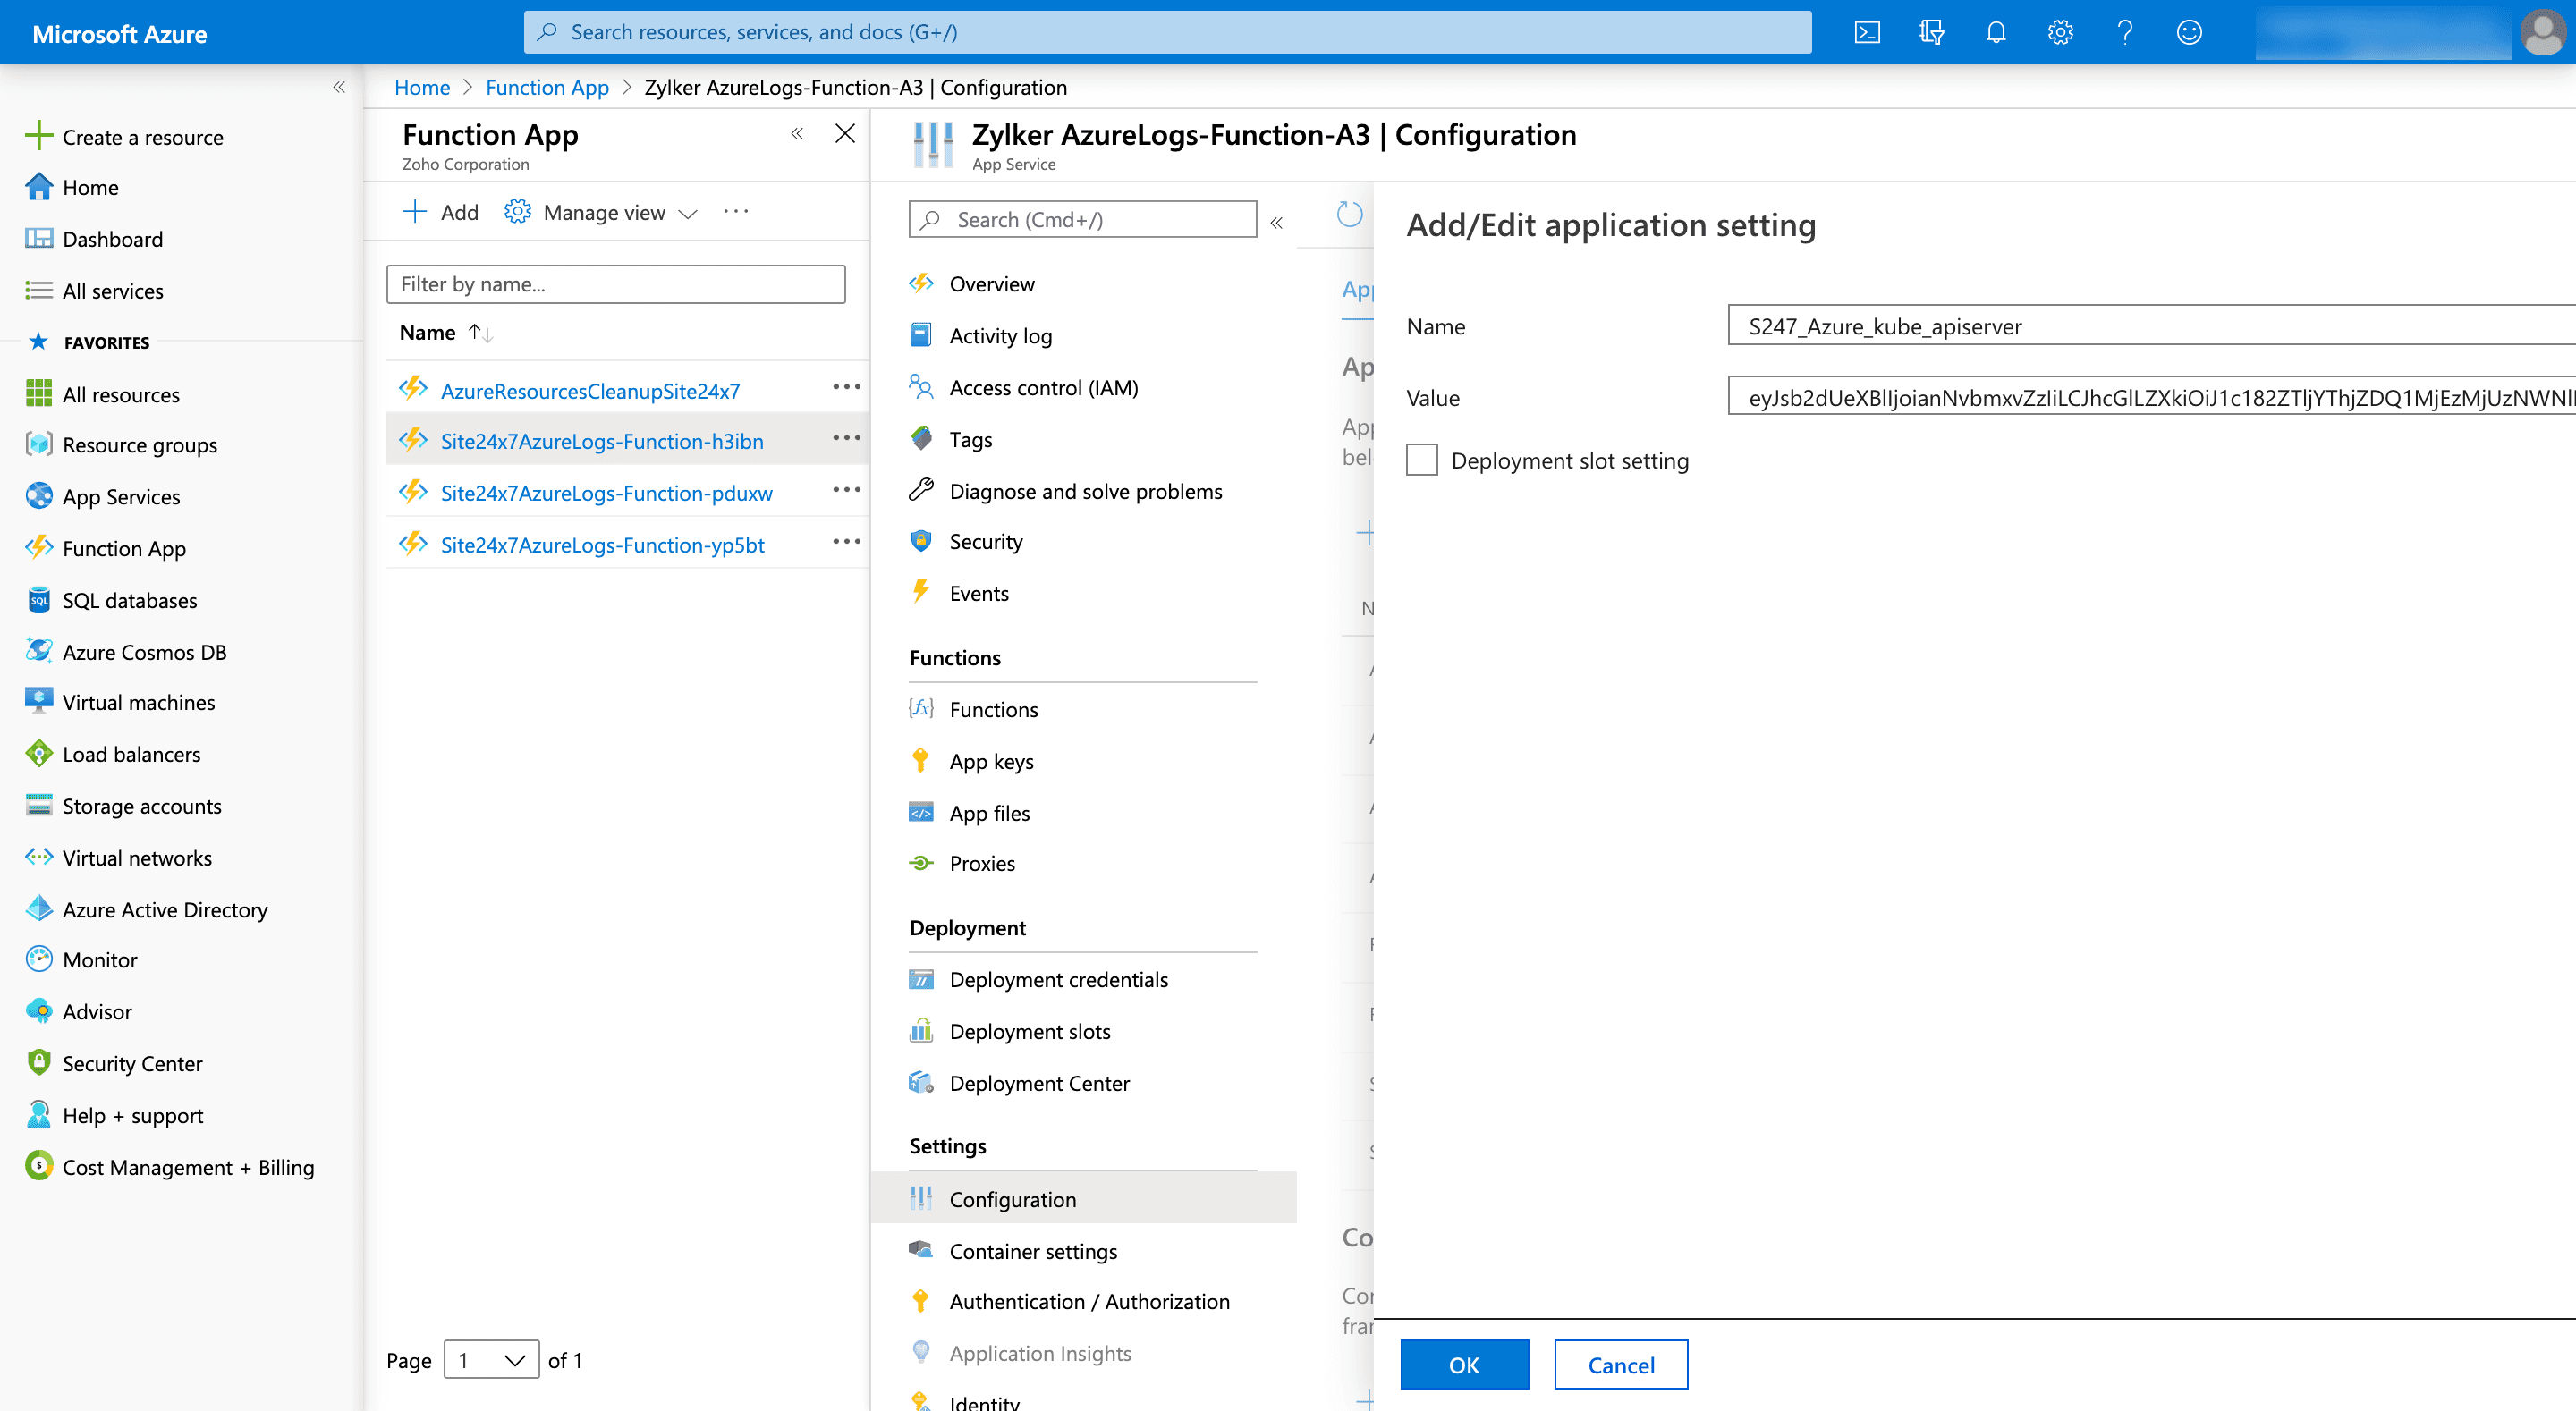The width and height of the screenshot is (2576, 1411).
Task: Open the Activity log for the app
Action: pos(999,335)
